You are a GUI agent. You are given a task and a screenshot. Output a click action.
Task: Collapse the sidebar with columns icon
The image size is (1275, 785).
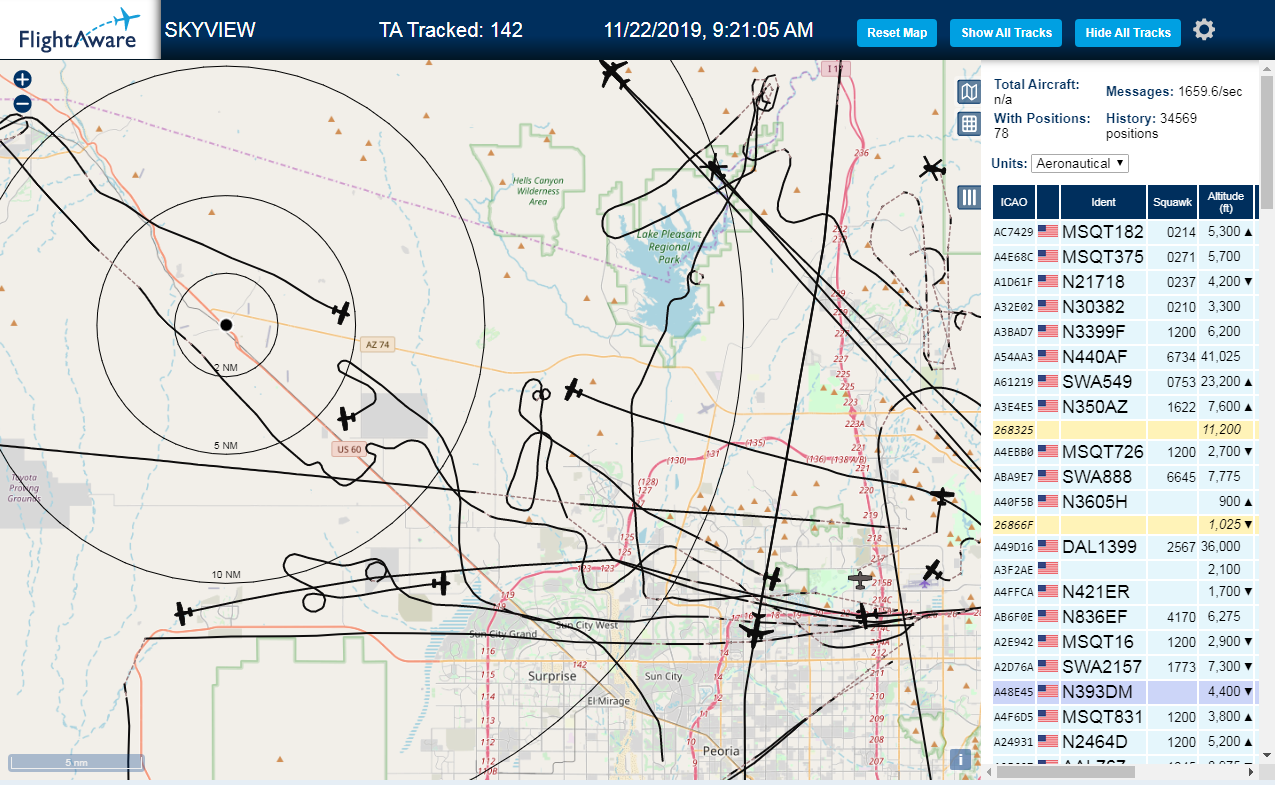coord(968,197)
